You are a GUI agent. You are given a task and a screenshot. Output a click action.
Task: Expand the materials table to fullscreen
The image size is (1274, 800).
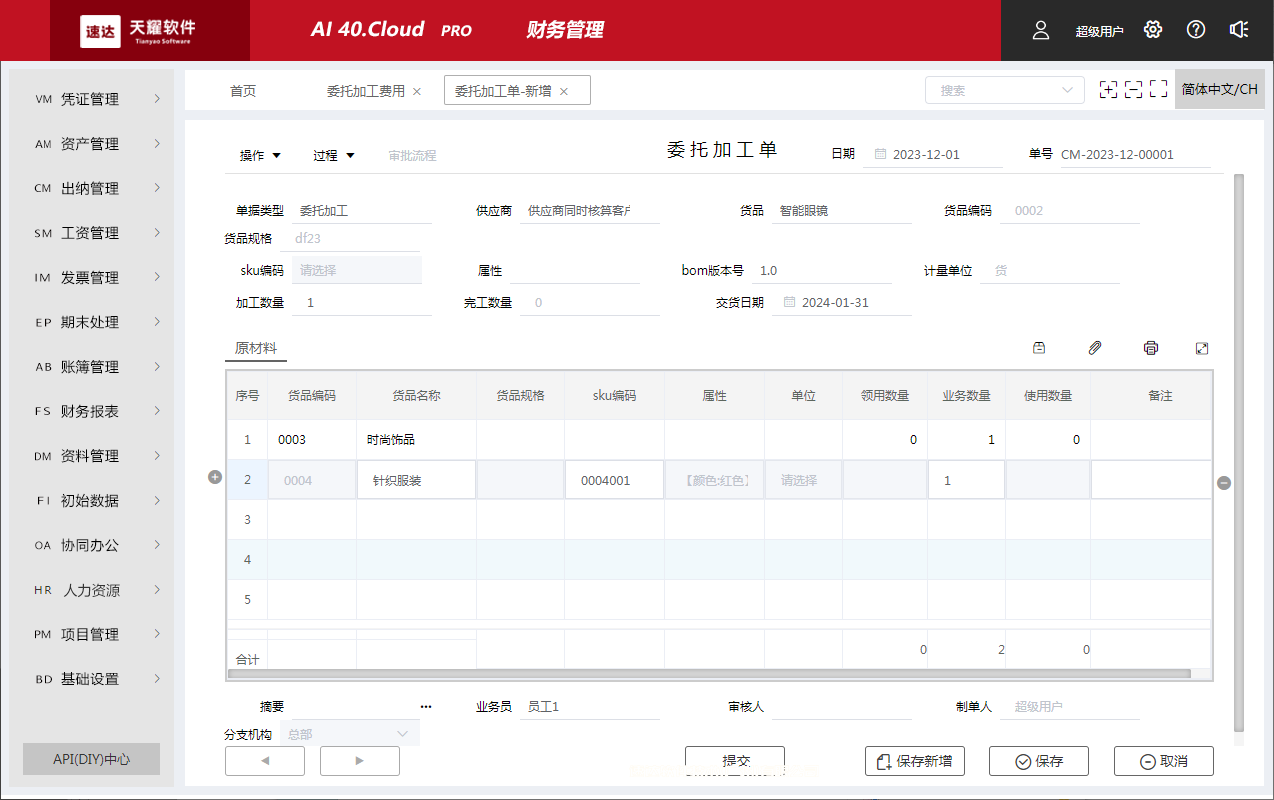1202,347
